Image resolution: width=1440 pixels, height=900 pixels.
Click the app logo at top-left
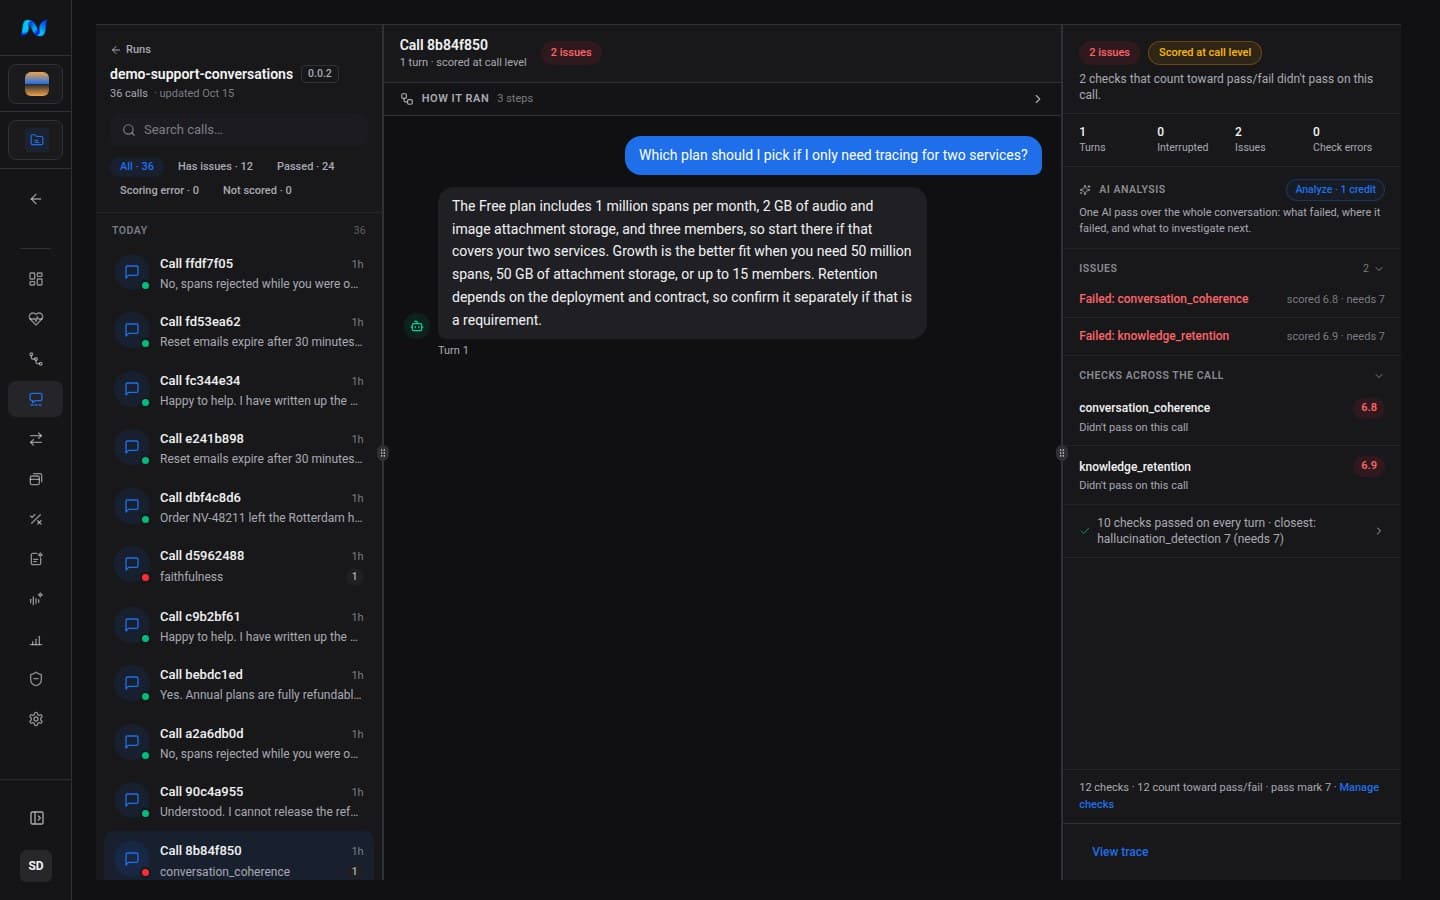[x=35, y=28]
